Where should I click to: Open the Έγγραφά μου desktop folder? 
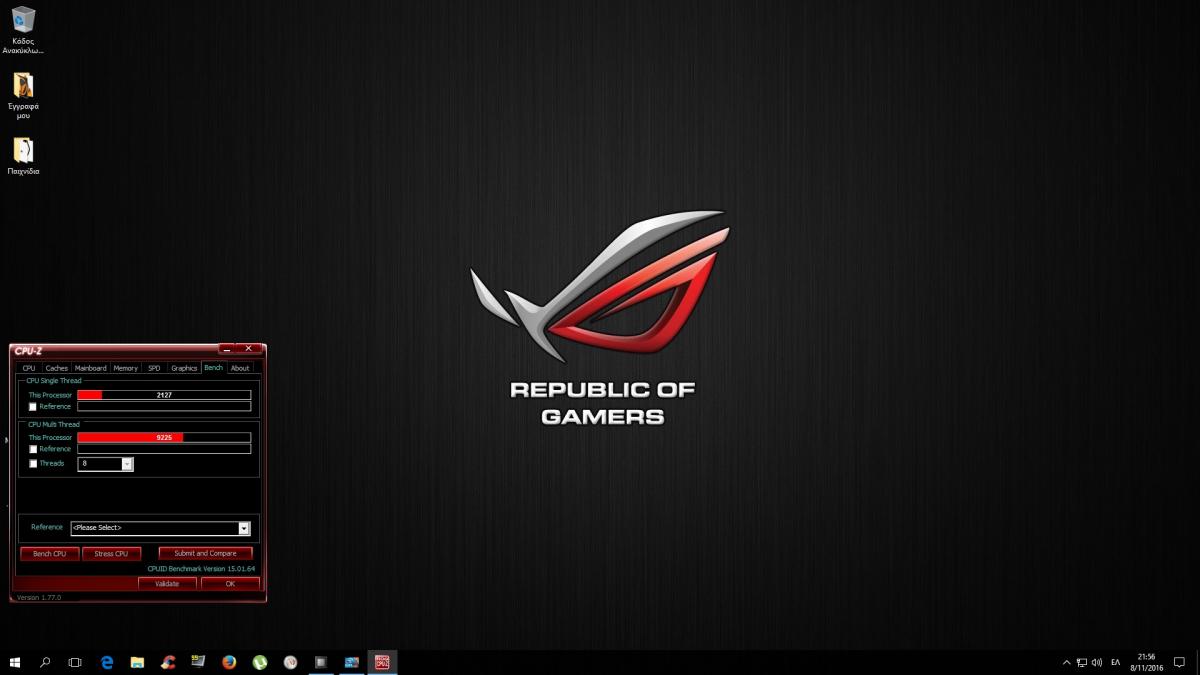[23, 95]
